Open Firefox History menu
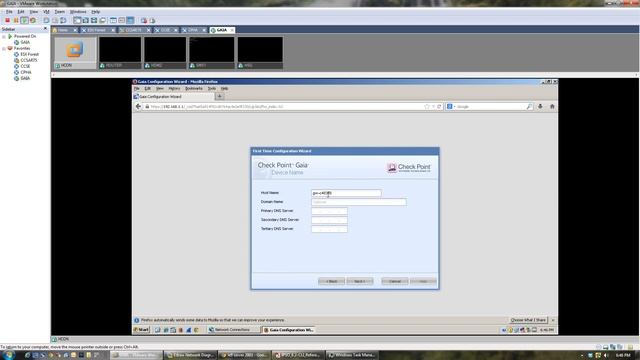 click(174, 89)
